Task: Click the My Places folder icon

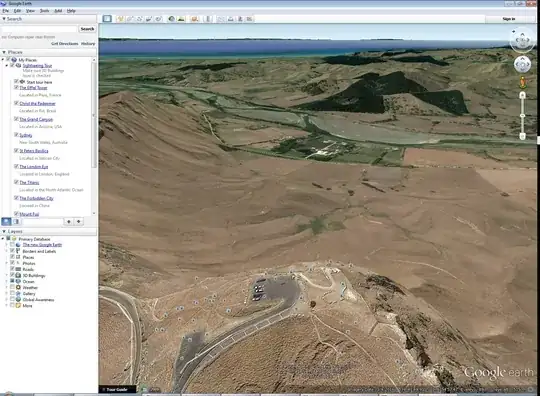Action: point(14,60)
